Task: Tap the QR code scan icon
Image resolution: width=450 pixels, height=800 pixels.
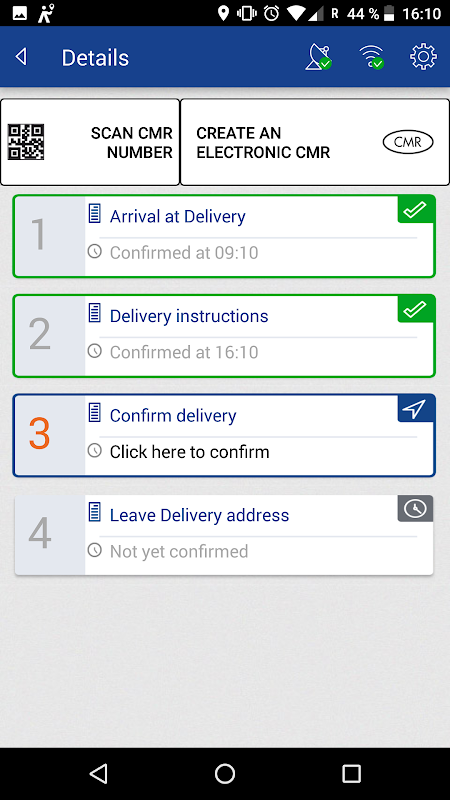Action: [26, 142]
